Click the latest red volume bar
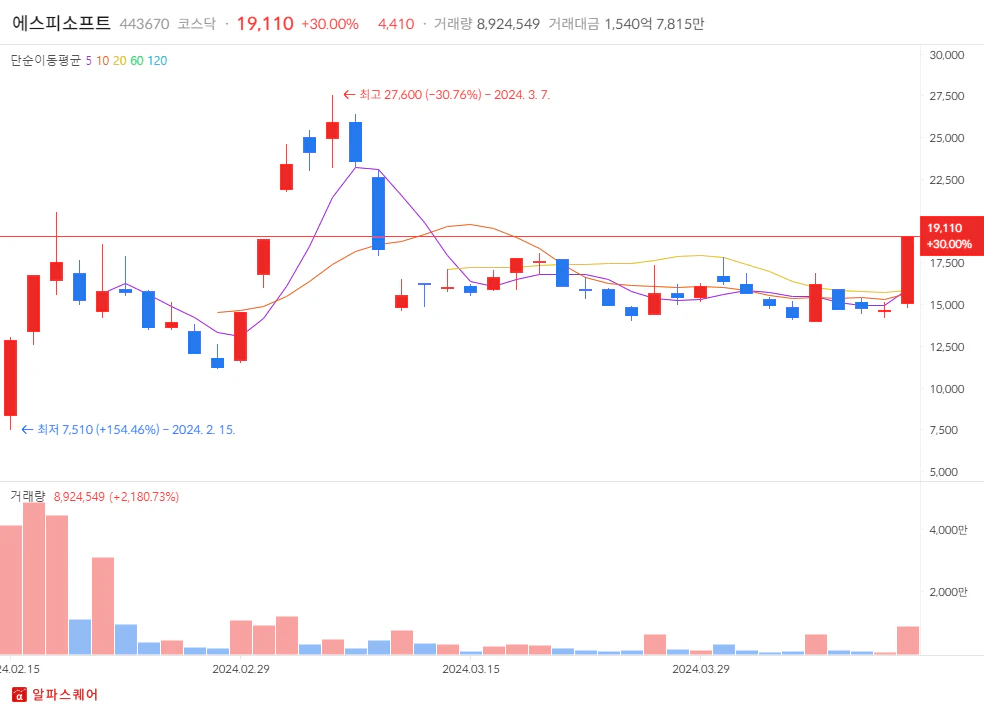The image size is (984, 709). (x=907, y=641)
